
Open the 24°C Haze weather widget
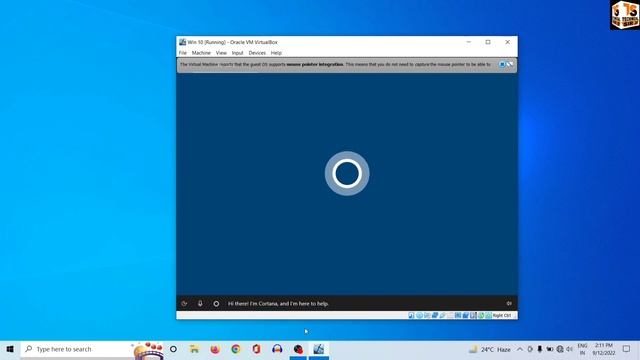[x=490, y=349]
